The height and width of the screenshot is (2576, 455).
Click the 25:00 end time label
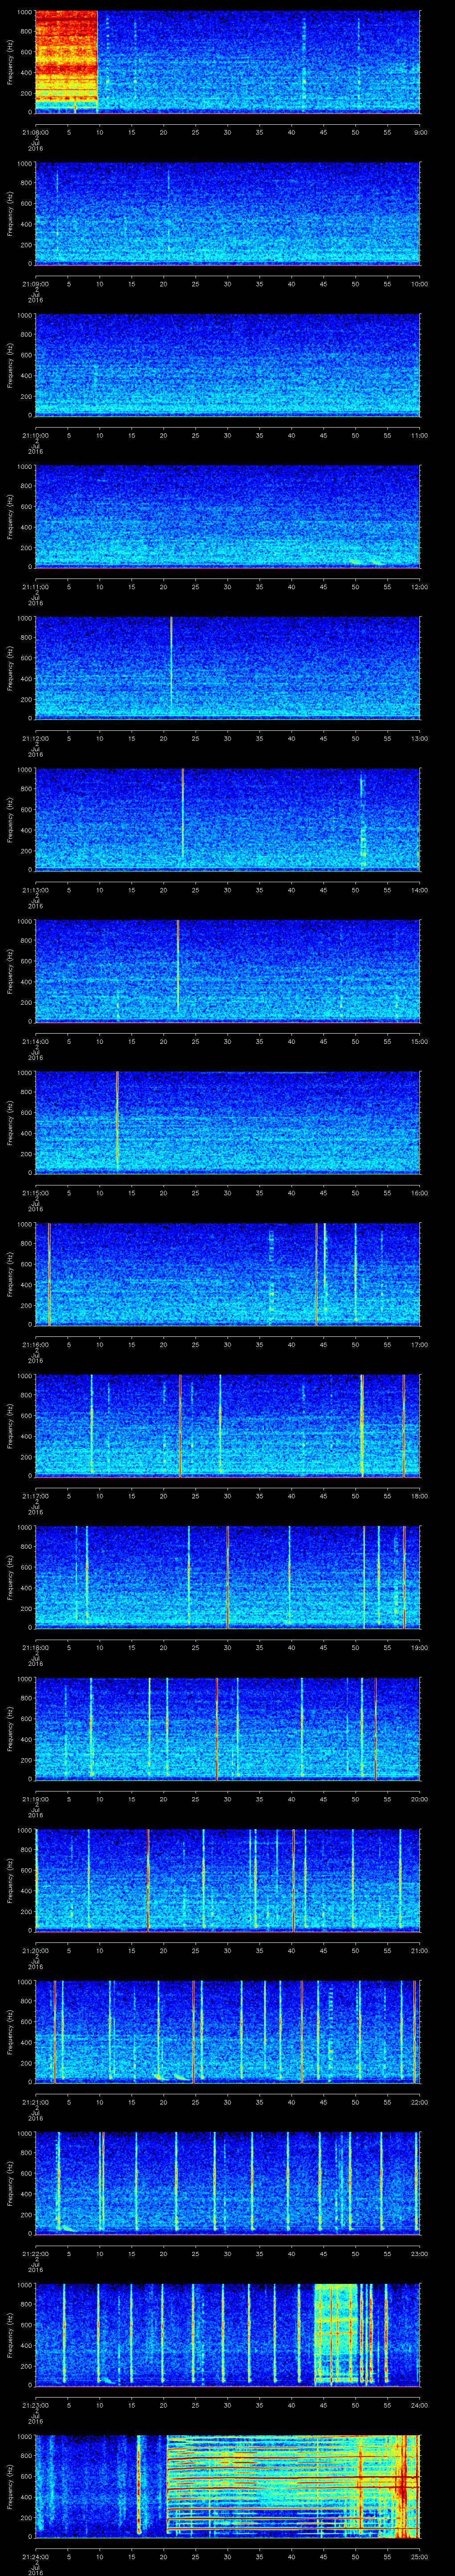click(x=420, y=2556)
